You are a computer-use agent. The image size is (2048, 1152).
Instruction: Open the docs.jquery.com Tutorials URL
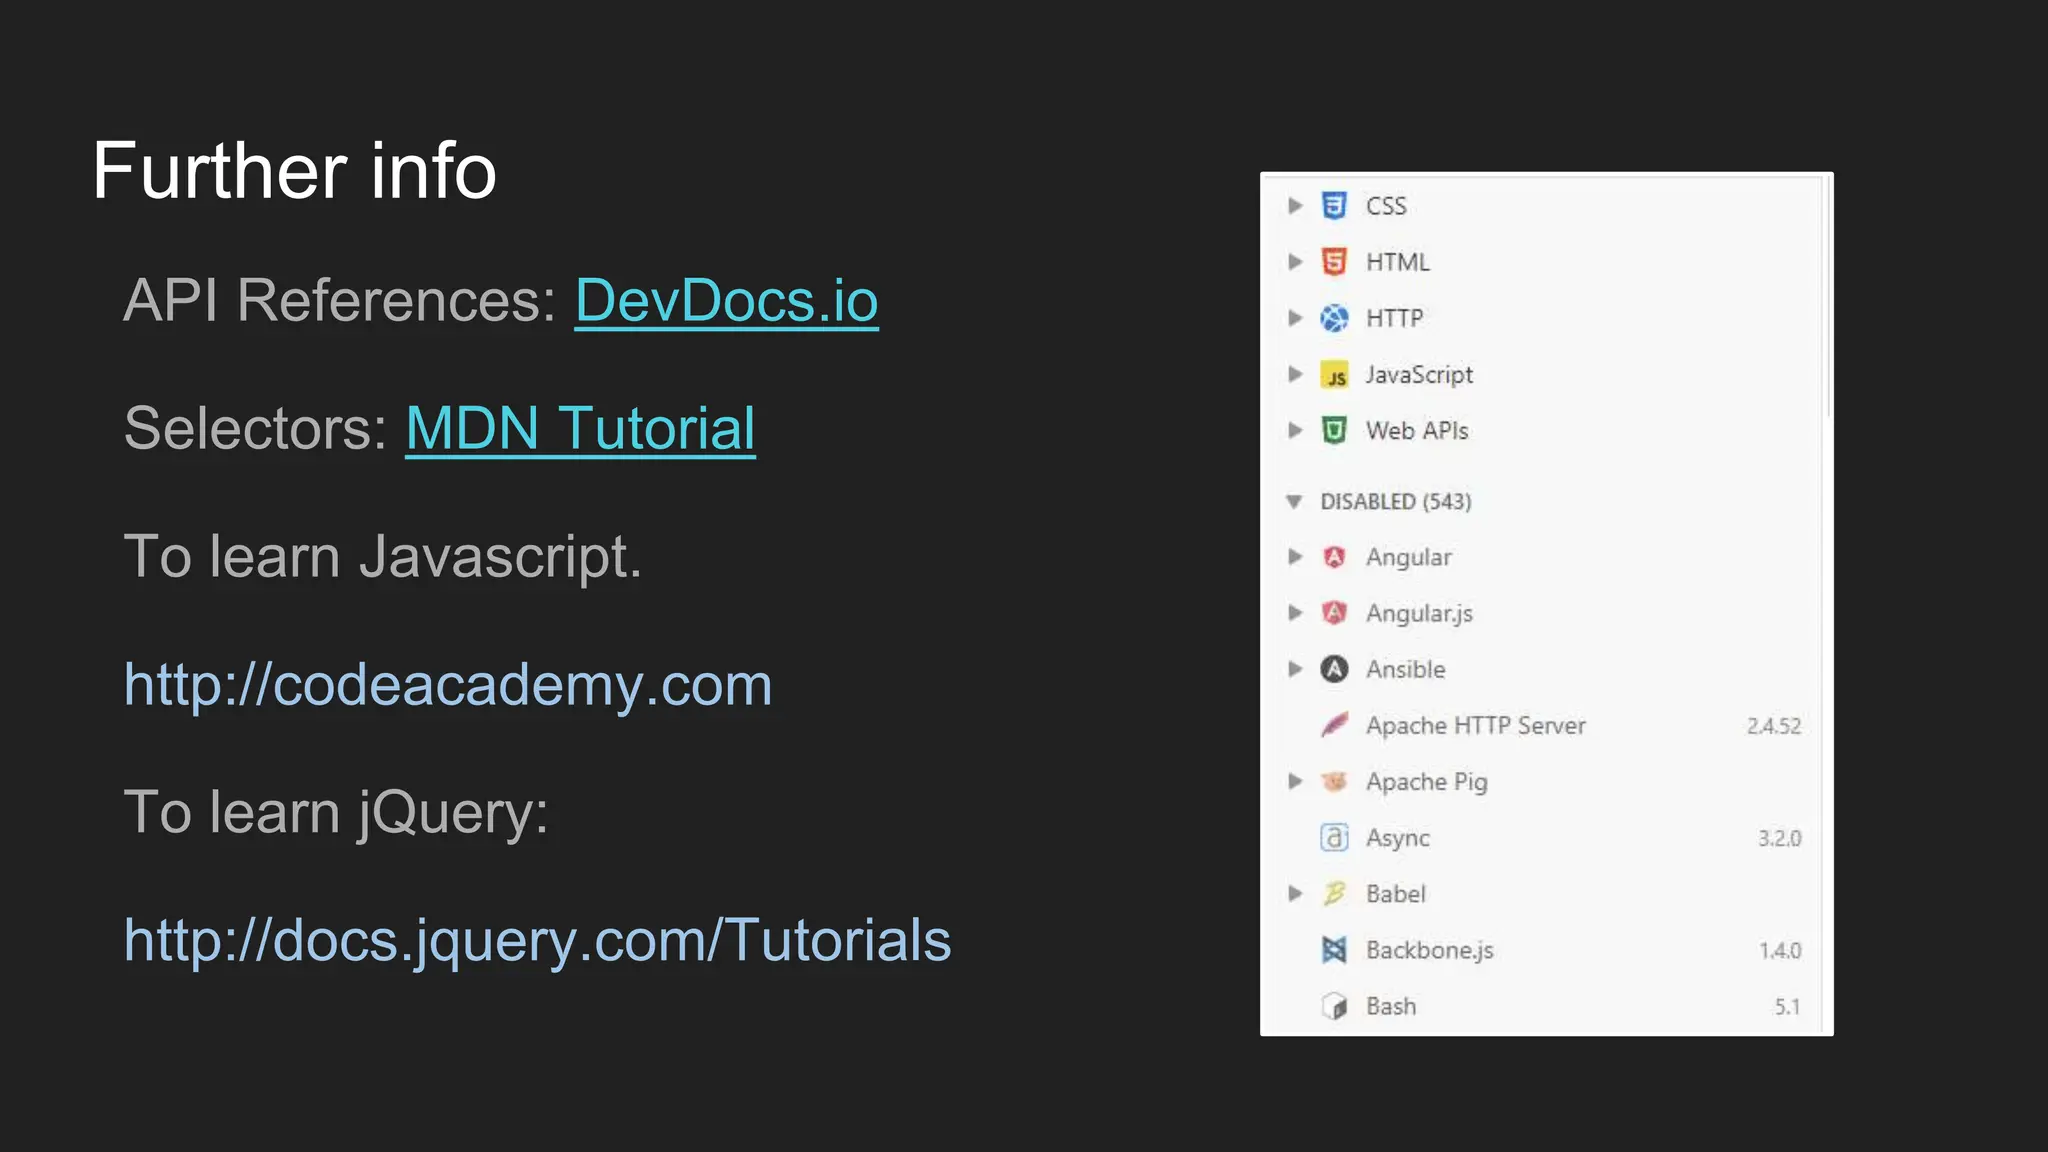[x=537, y=941]
